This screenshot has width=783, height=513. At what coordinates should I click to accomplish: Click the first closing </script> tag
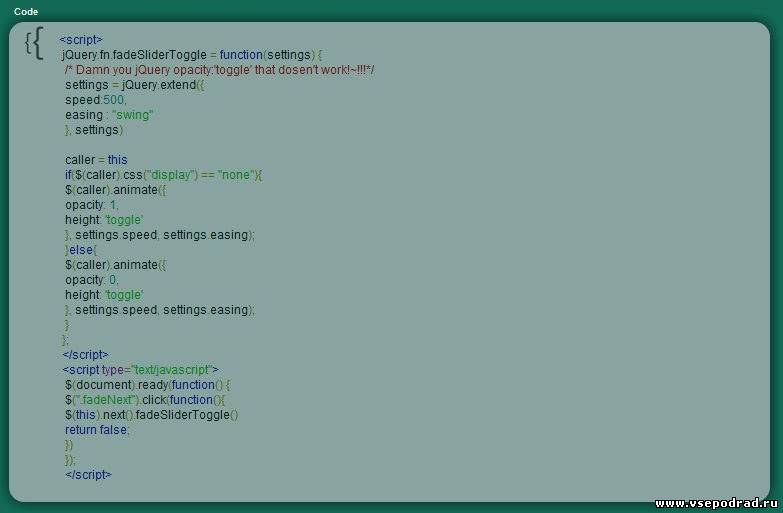85,355
